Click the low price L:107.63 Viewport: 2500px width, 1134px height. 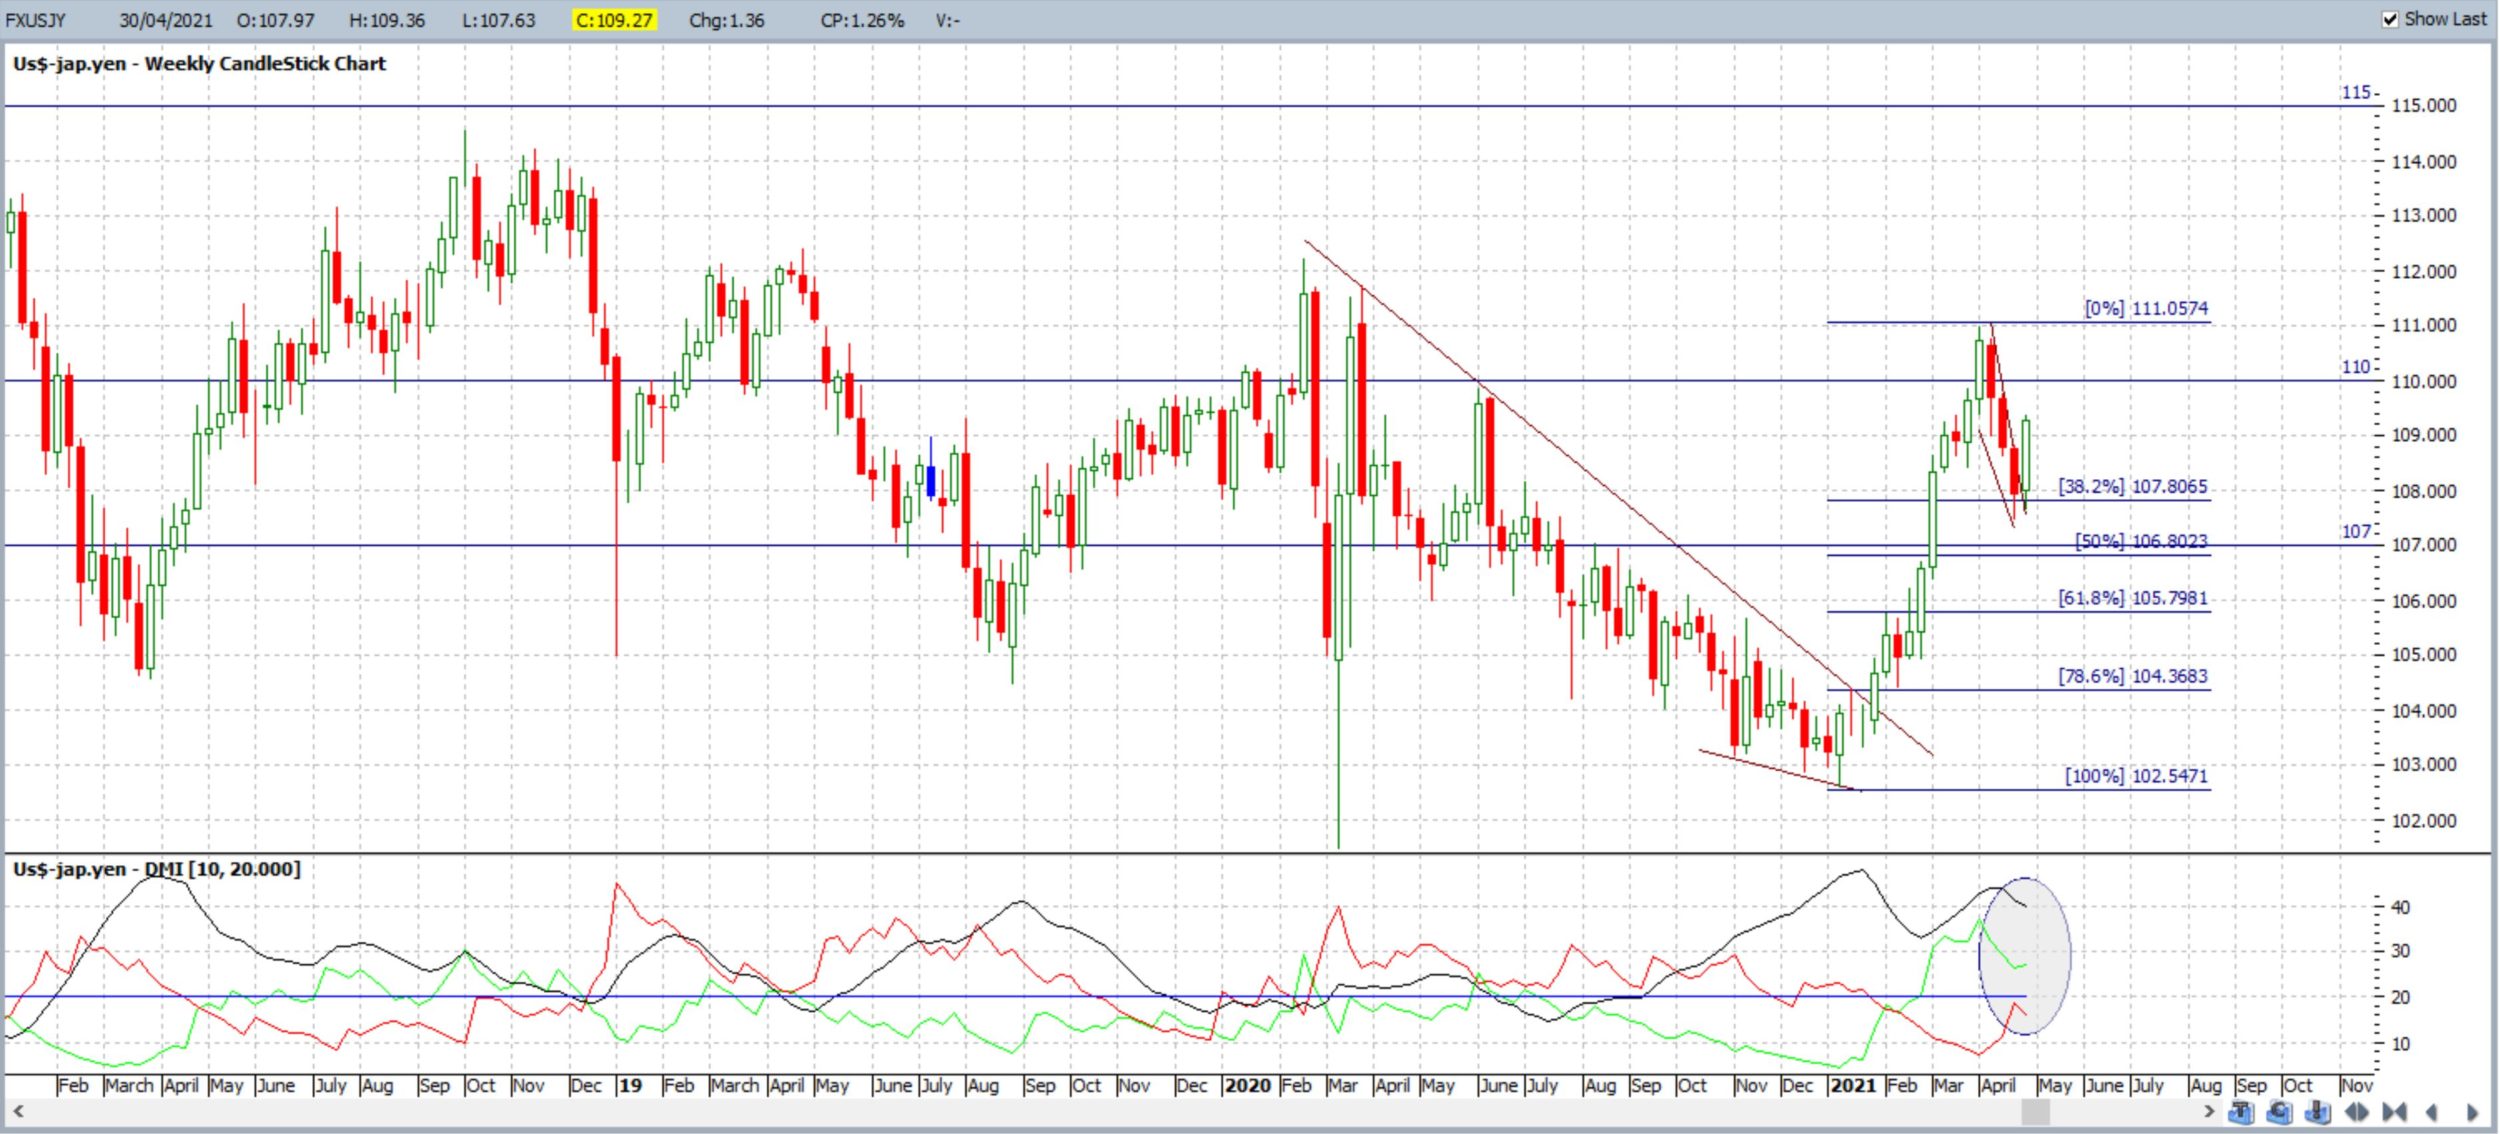[x=498, y=20]
